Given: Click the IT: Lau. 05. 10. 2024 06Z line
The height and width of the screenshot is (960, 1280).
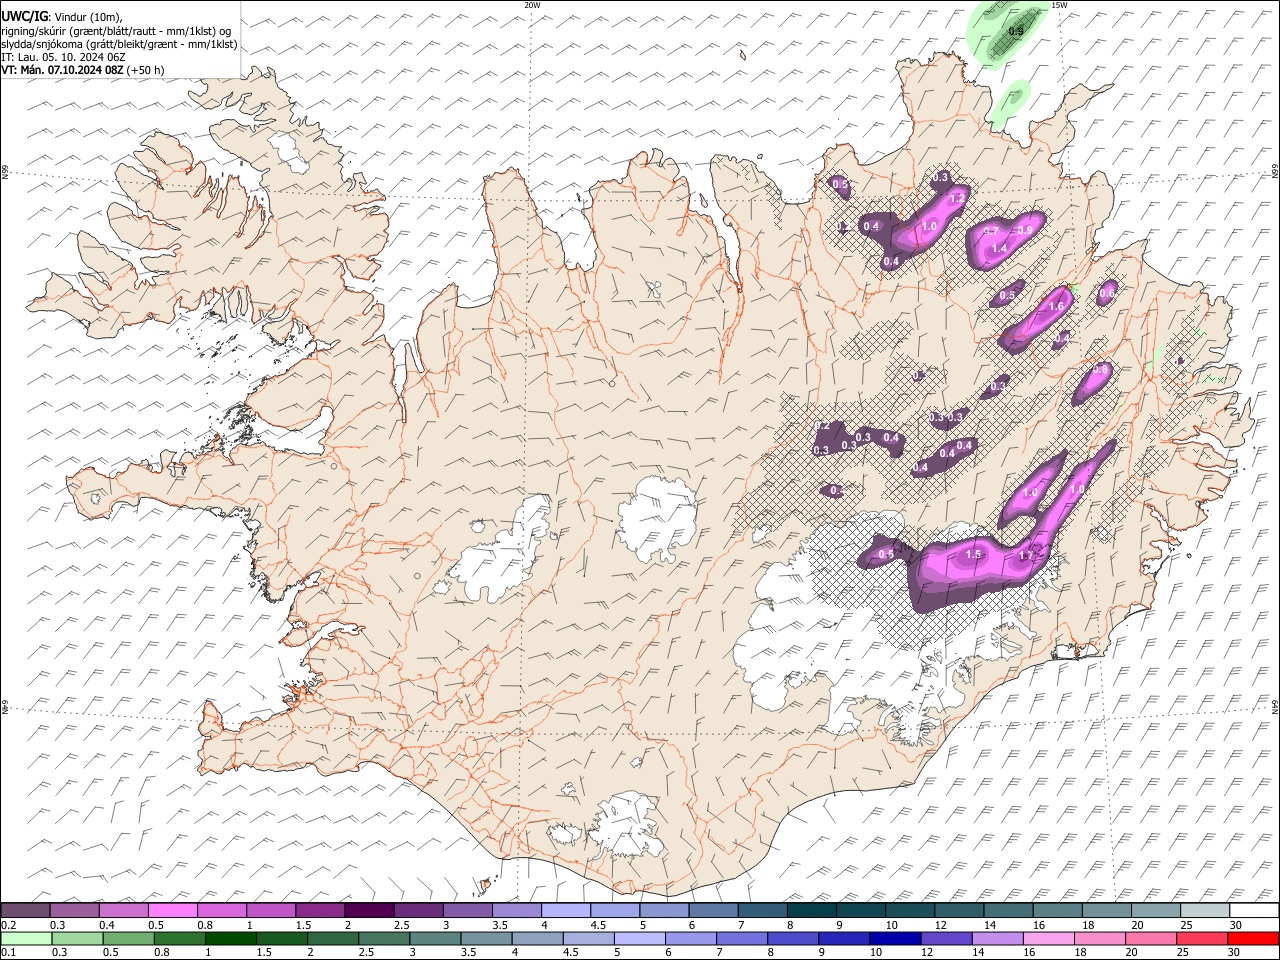Looking at the screenshot, I should click(64, 57).
